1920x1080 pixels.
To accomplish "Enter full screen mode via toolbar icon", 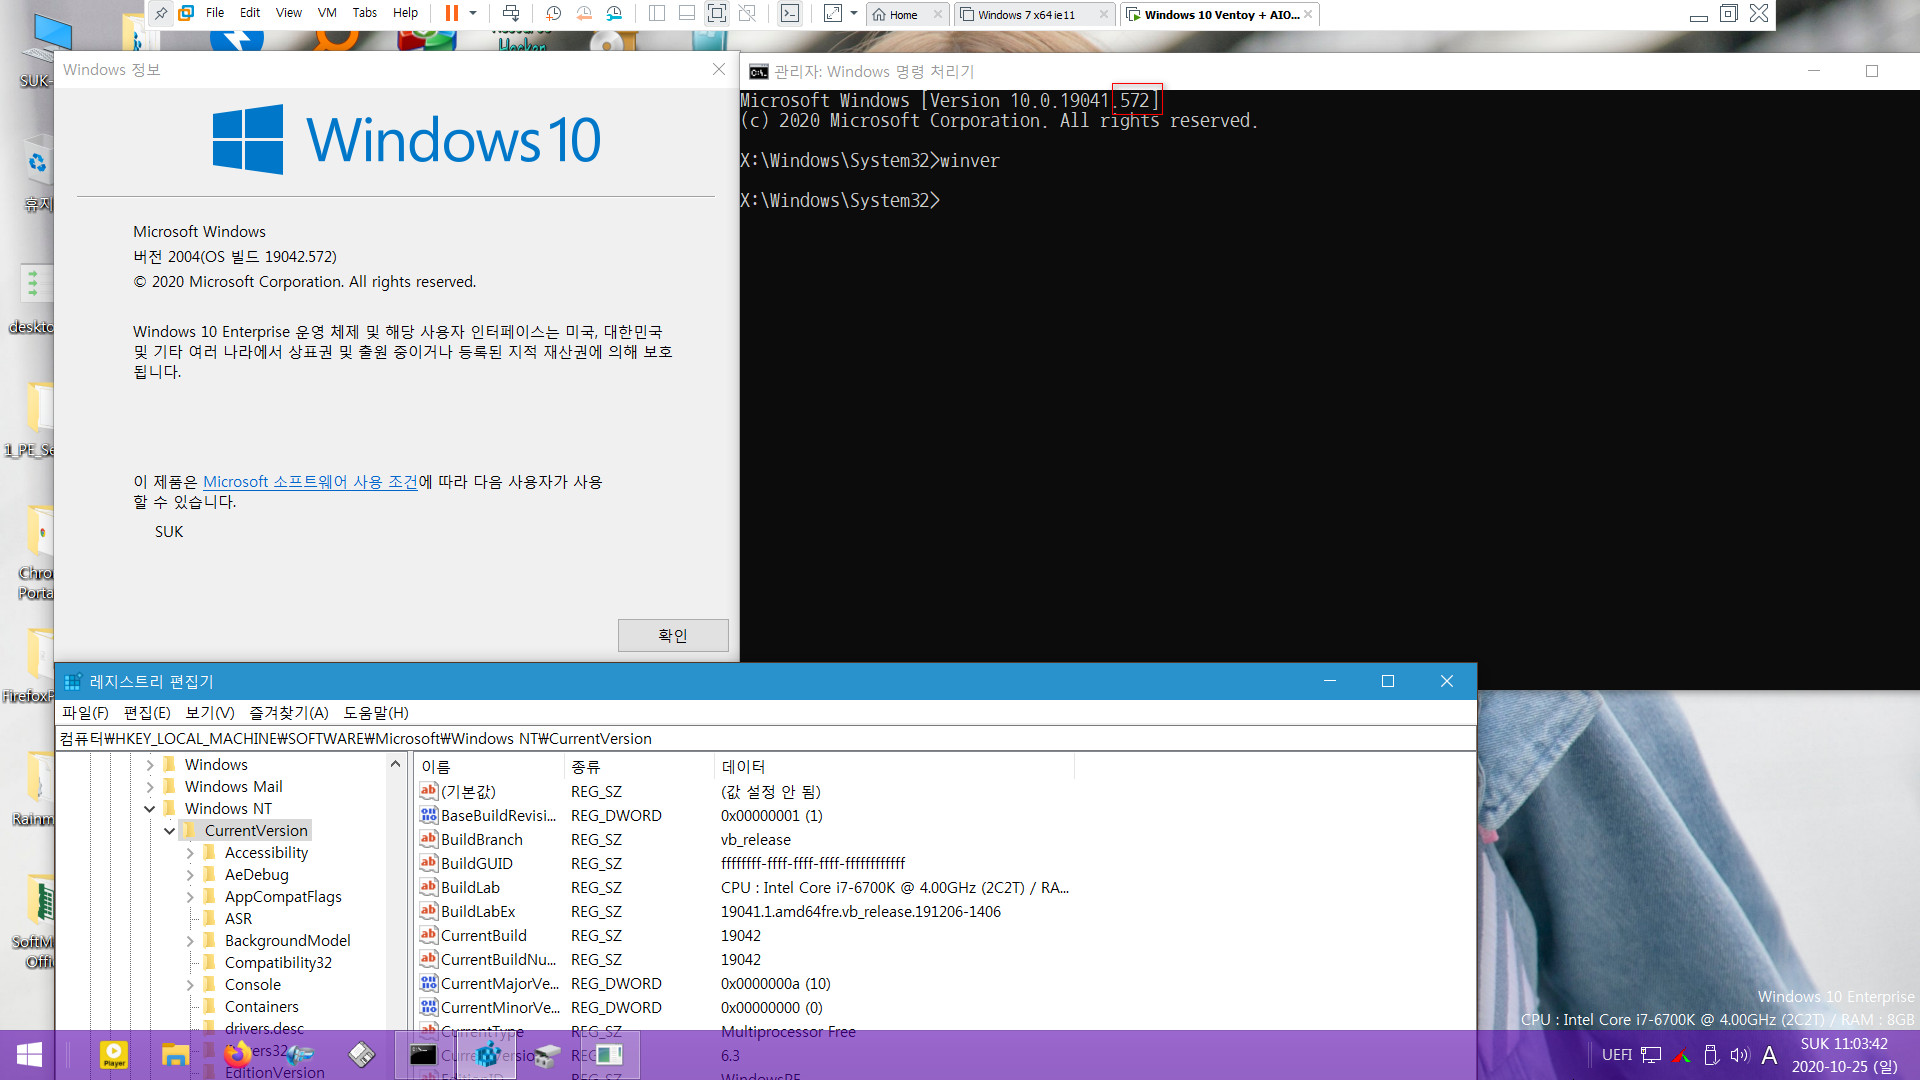I will 717,13.
